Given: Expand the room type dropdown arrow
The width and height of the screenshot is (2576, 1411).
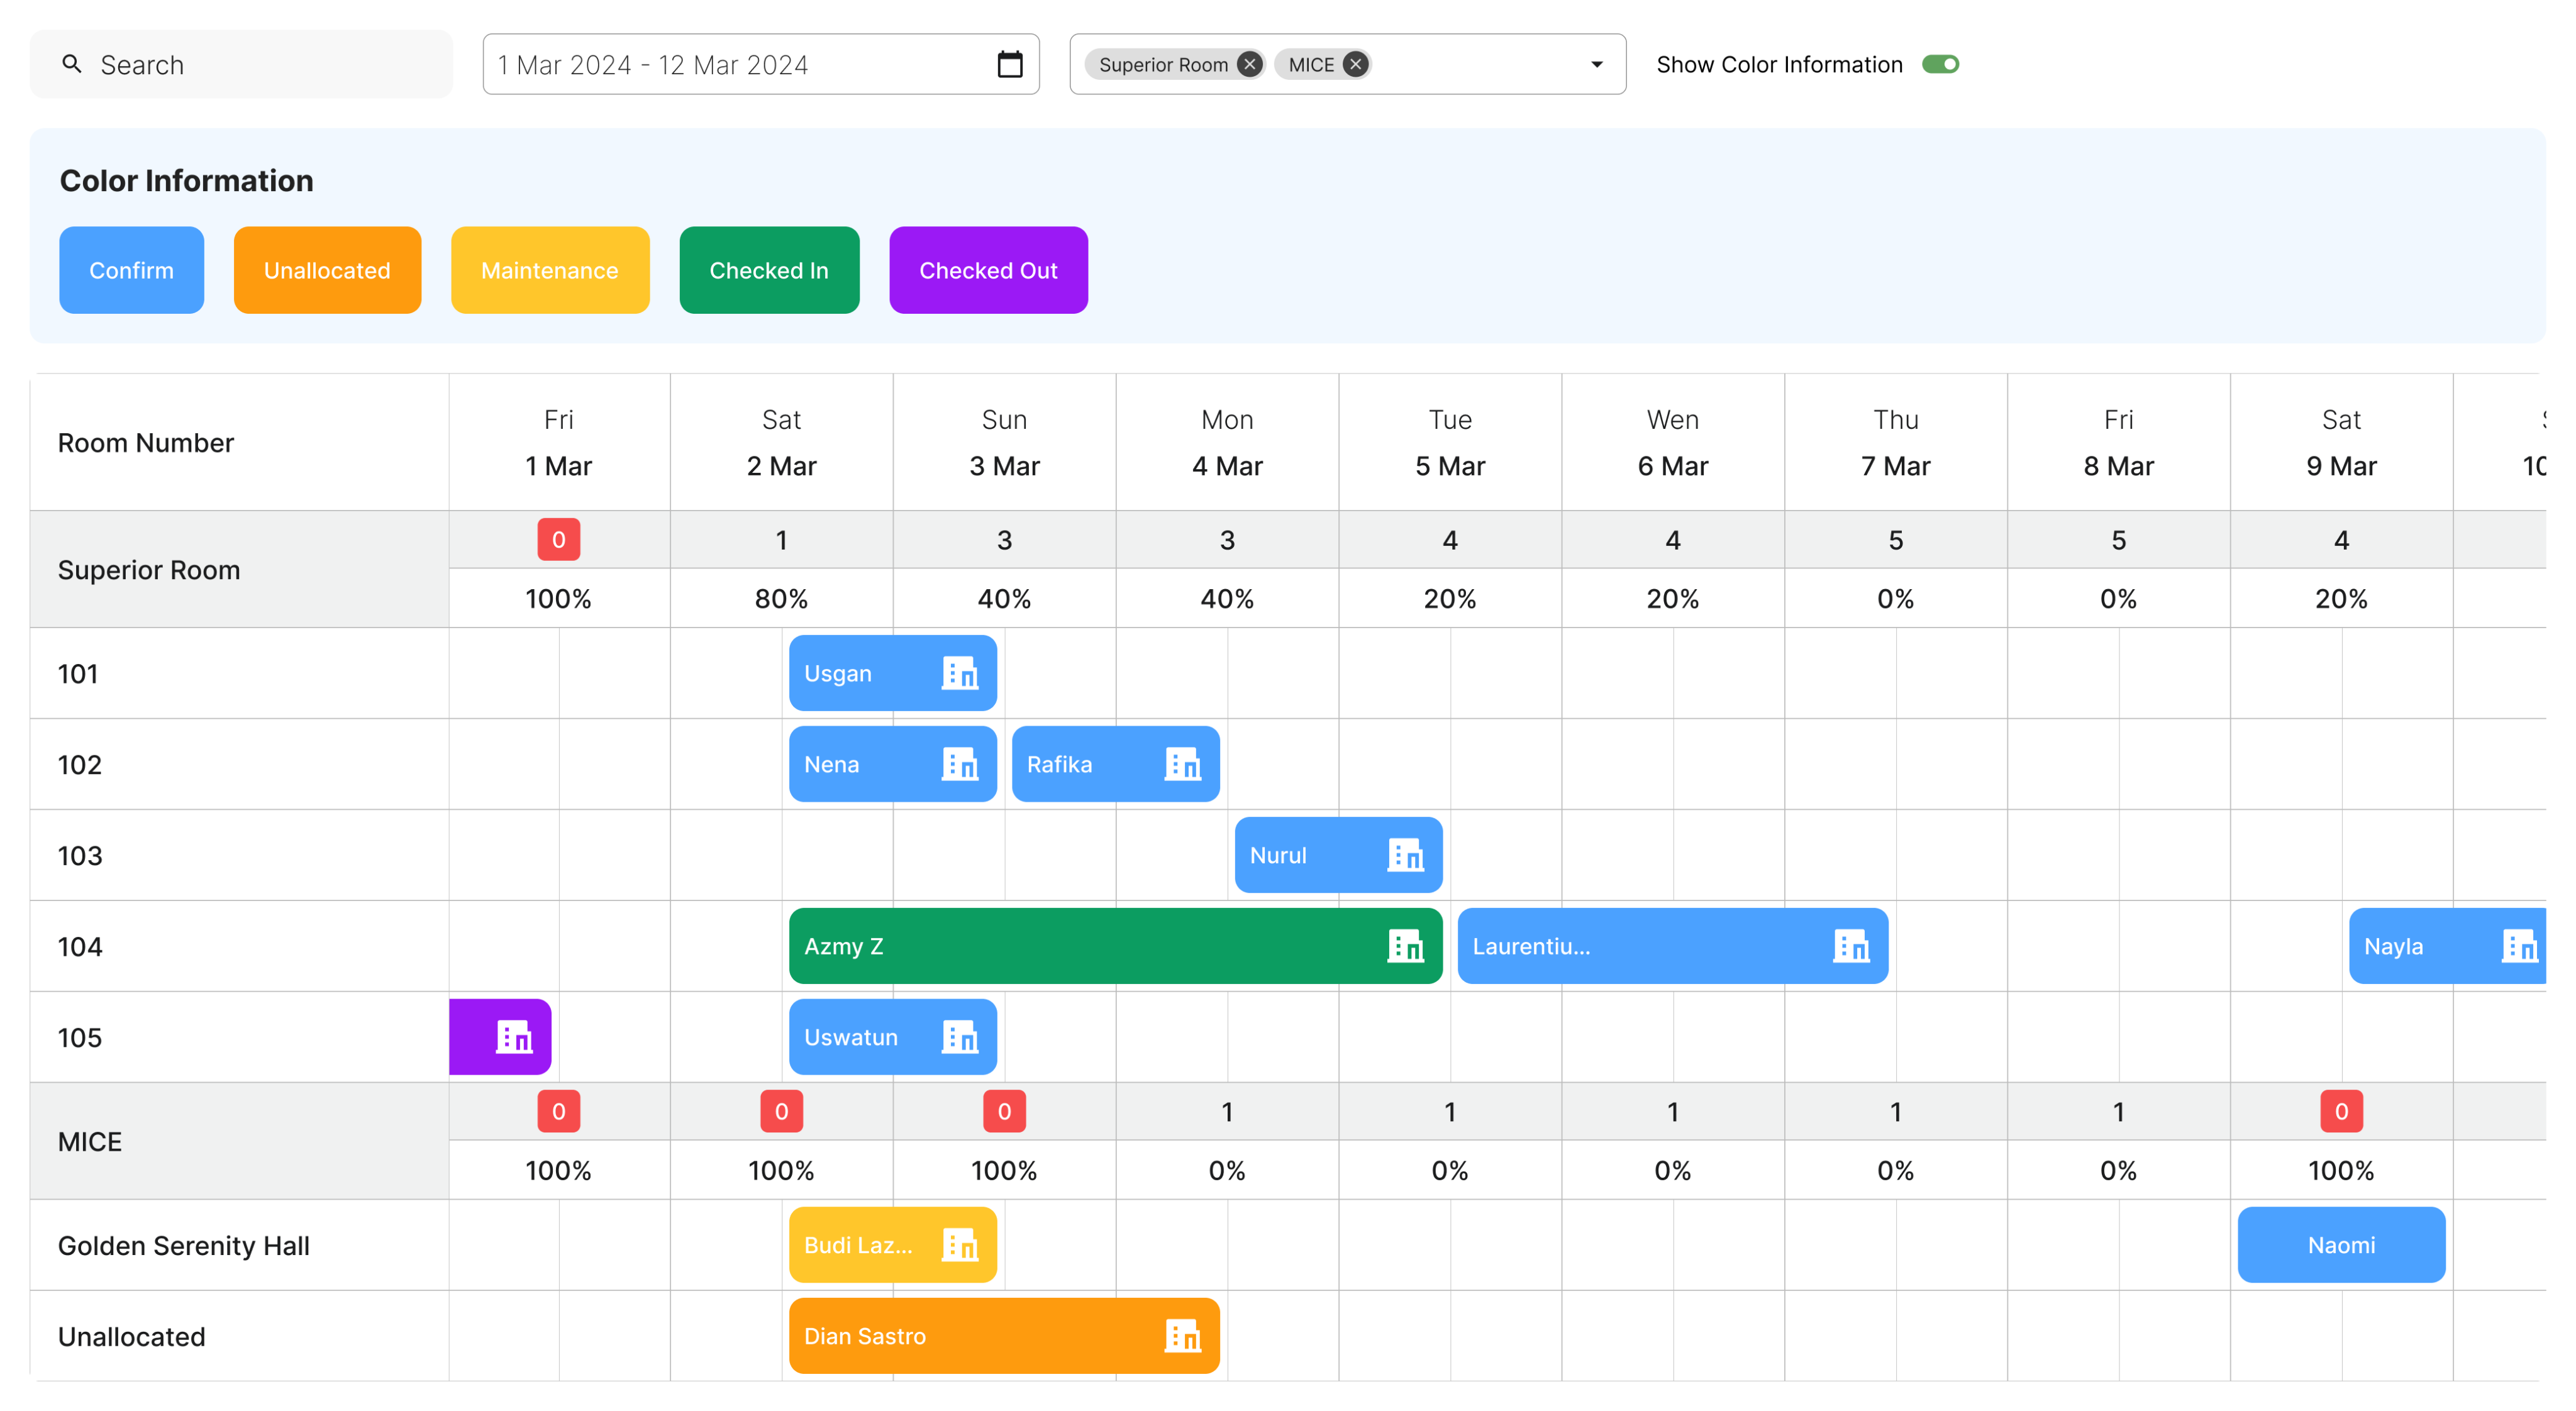Looking at the screenshot, I should click(x=1596, y=65).
